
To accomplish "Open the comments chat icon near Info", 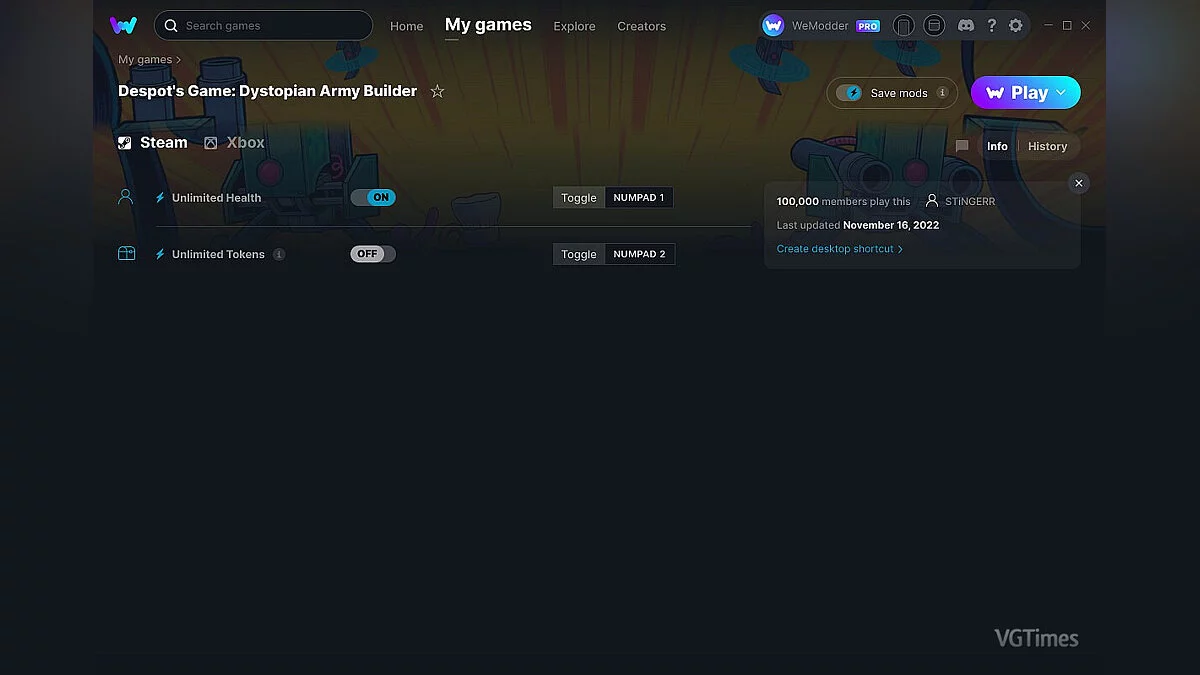I will coord(962,146).
